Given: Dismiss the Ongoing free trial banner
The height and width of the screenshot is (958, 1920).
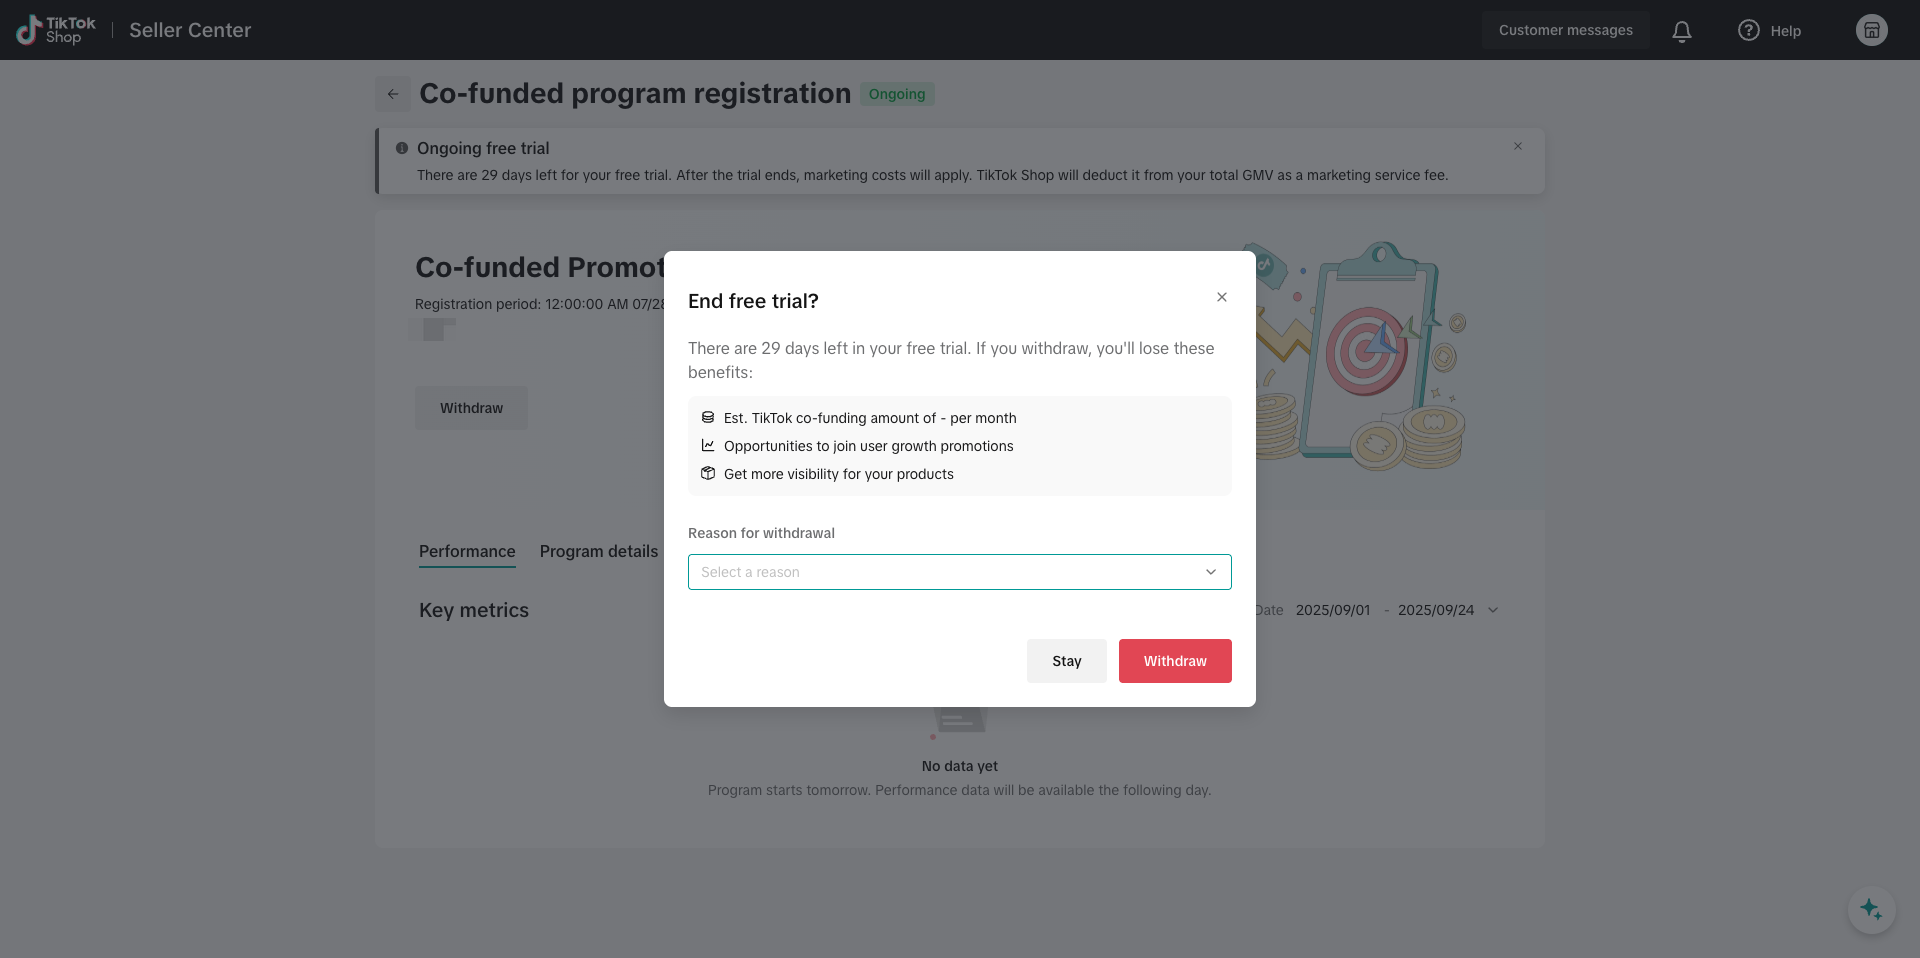Looking at the screenshot, I should coord(1518,146).
